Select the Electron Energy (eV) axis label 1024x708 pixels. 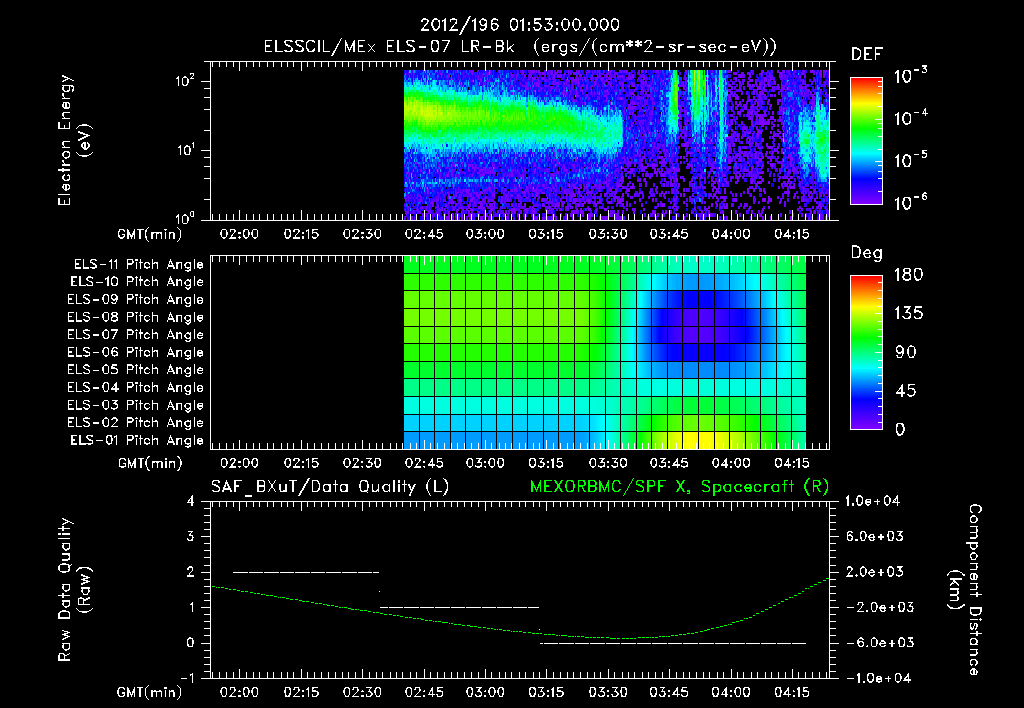coord(74,140)
